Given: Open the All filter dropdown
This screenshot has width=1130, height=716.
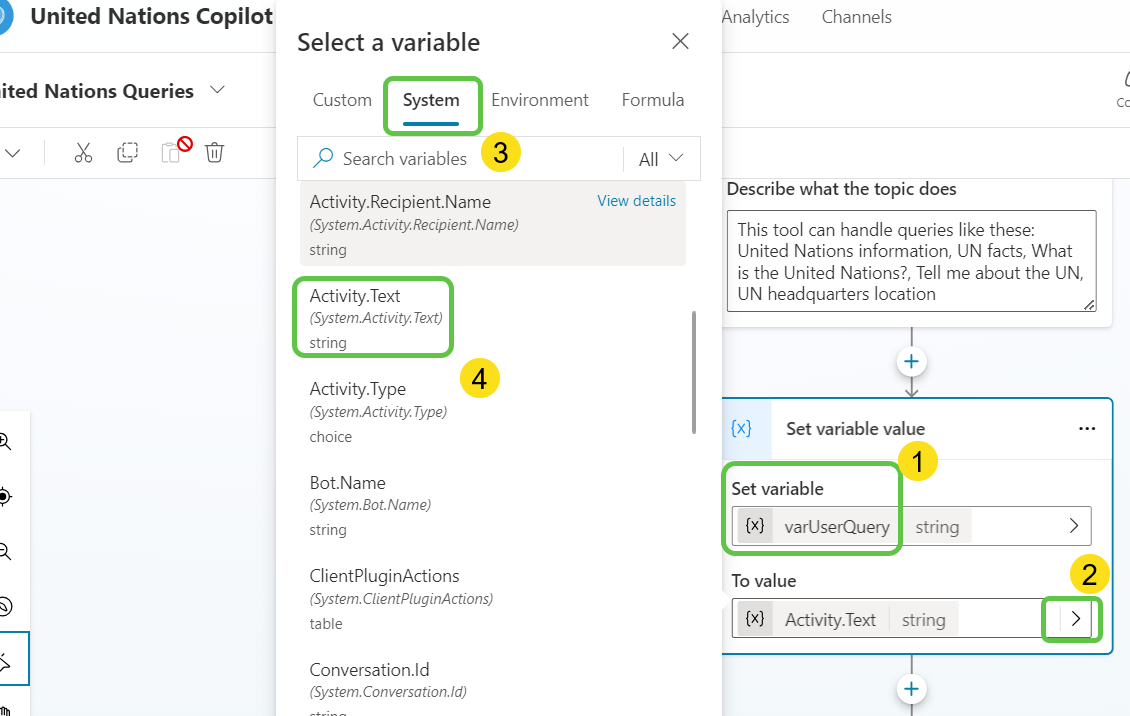Looking at the screenshot, I should (662, 158).
